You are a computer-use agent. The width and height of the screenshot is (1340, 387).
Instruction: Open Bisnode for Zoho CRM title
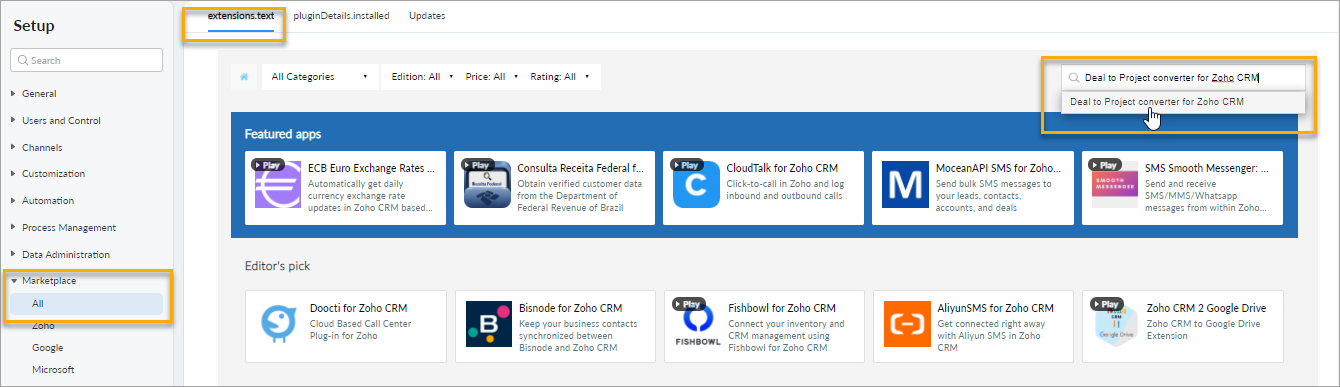[x=571, y=308]
